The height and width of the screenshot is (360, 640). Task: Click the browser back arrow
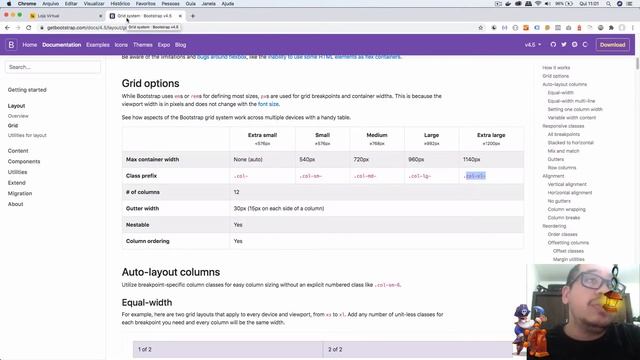coord(7,27)
